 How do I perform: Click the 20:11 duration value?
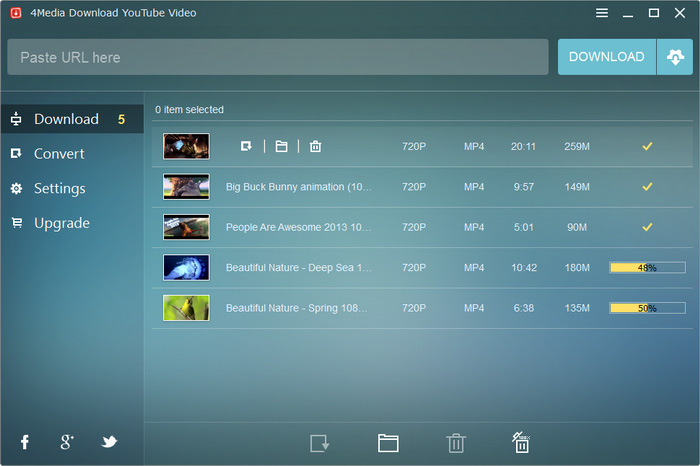[x=523, y=146]
